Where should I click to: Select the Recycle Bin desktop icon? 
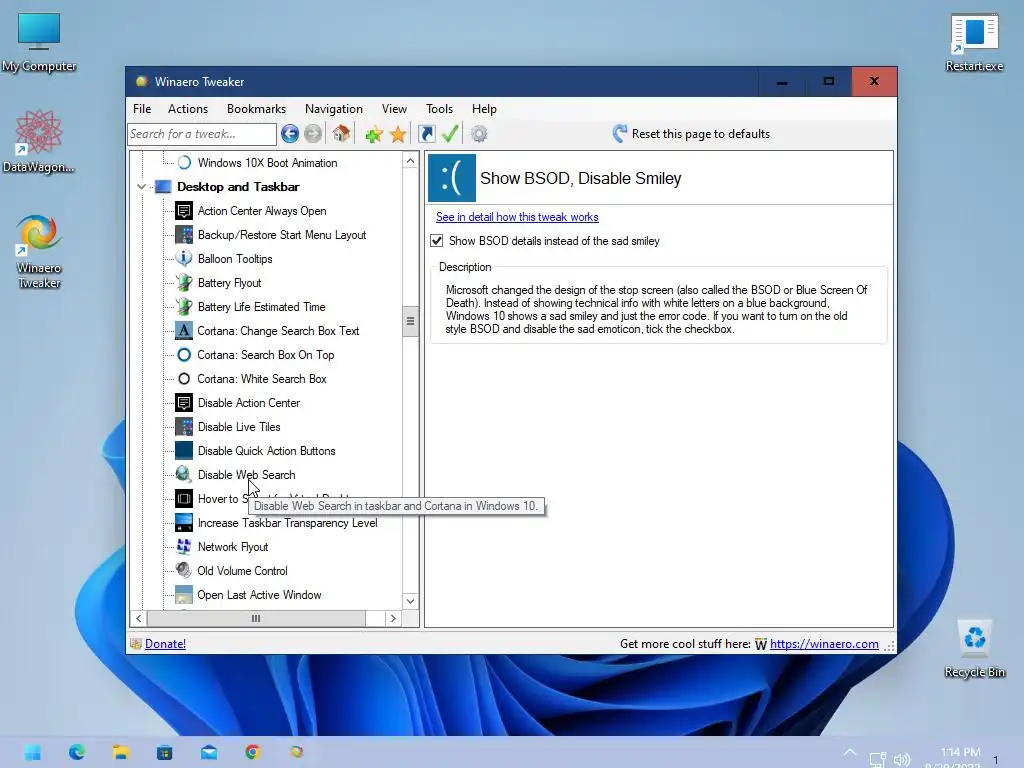[x=974, y=648]
